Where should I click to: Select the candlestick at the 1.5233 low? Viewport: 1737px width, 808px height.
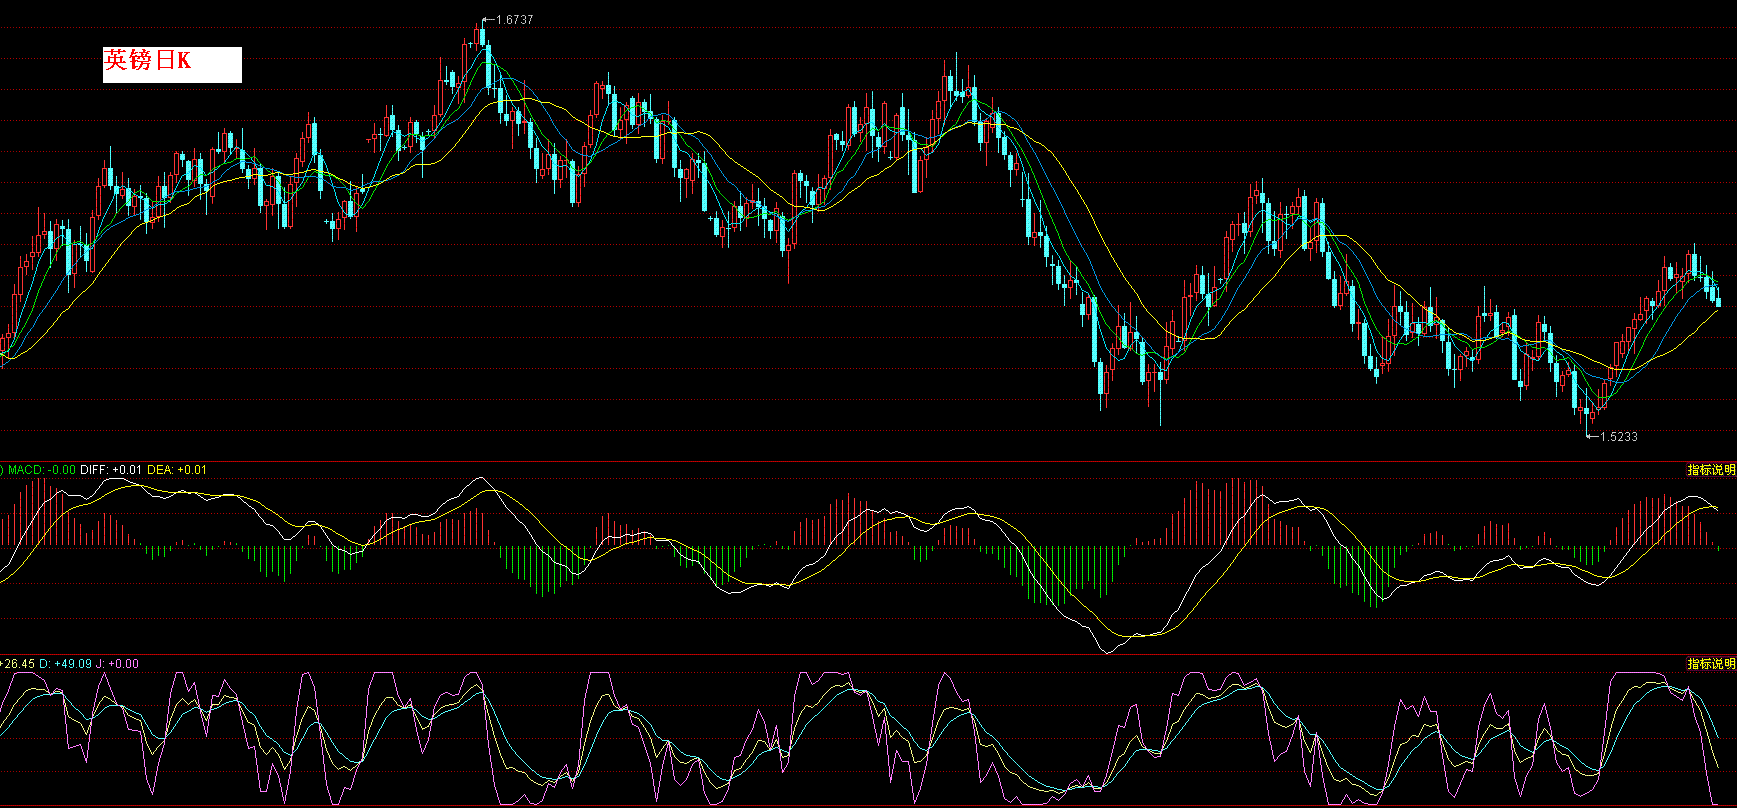1589,412
